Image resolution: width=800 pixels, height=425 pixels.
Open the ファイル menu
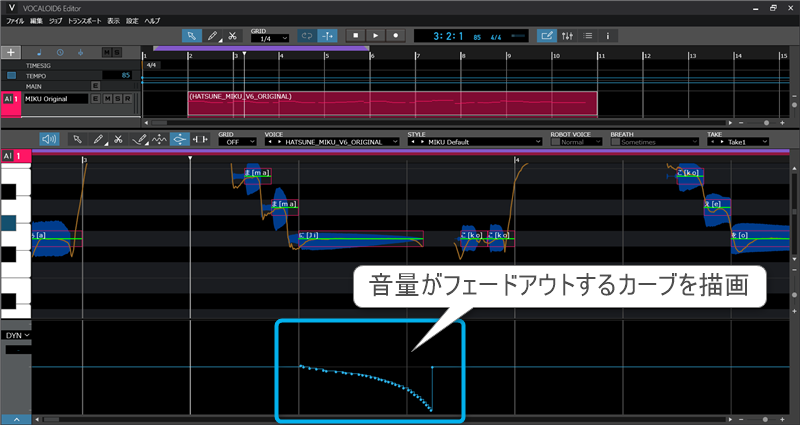[x=15, y=21]
